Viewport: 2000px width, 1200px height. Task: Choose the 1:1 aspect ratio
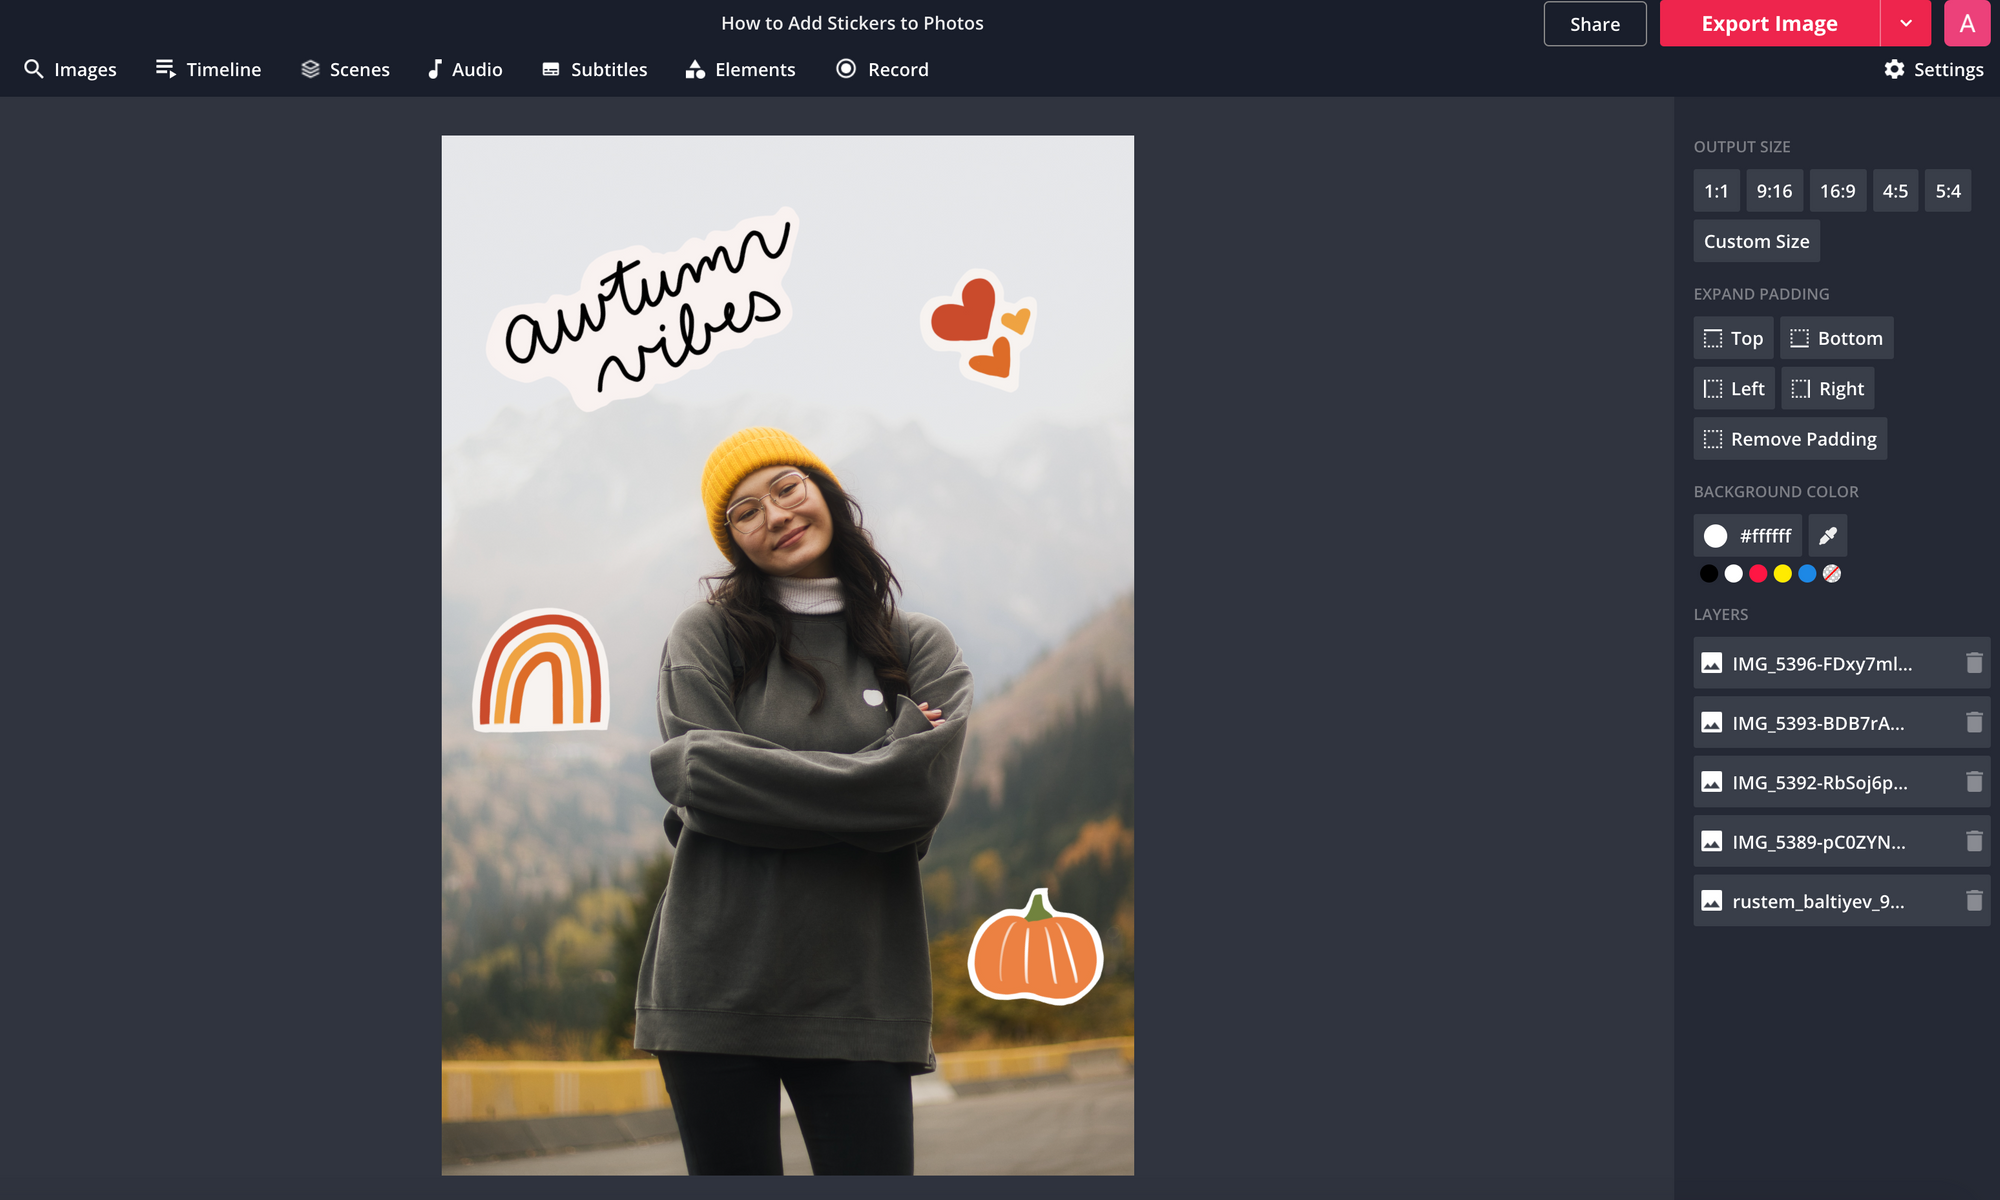coord(1716,191)
